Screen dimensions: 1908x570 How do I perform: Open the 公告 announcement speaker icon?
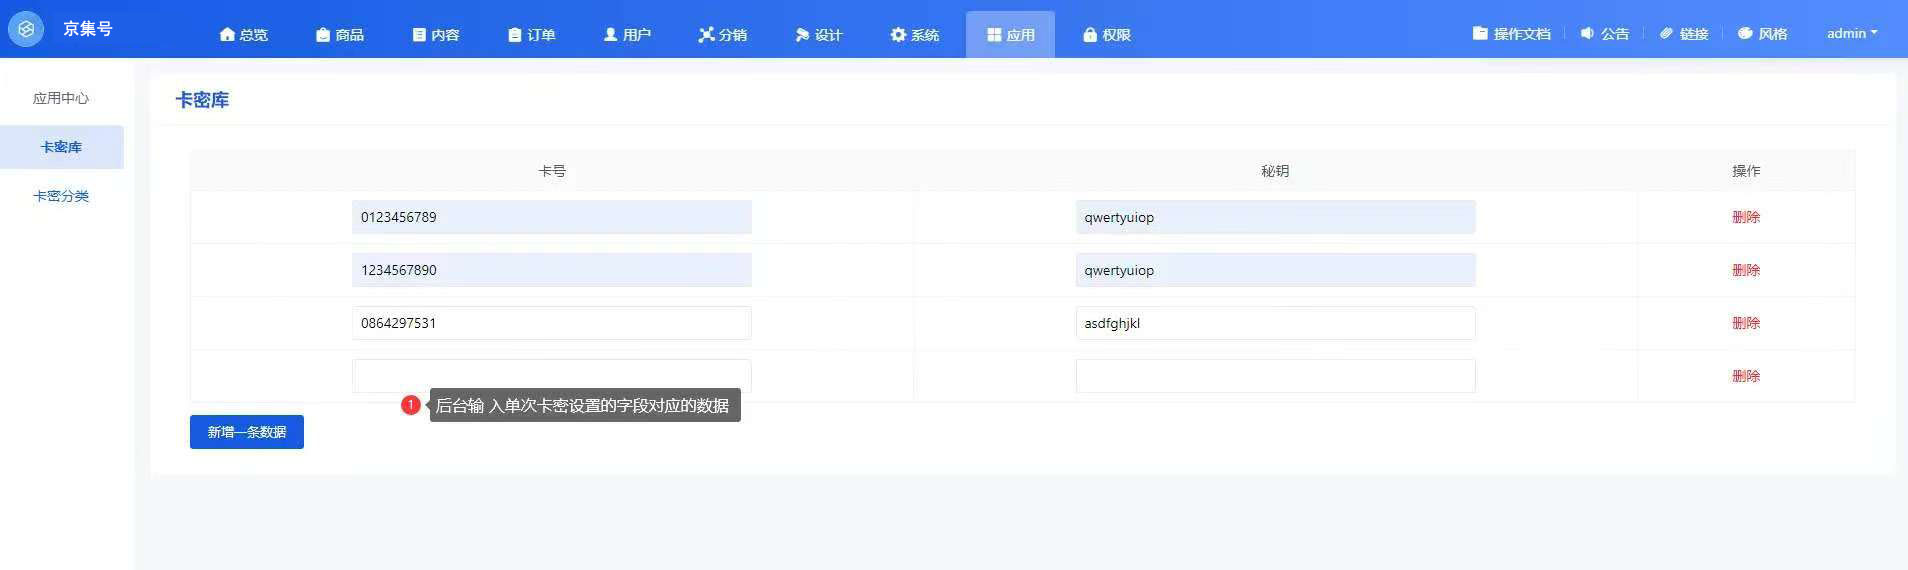point(1587,34)
